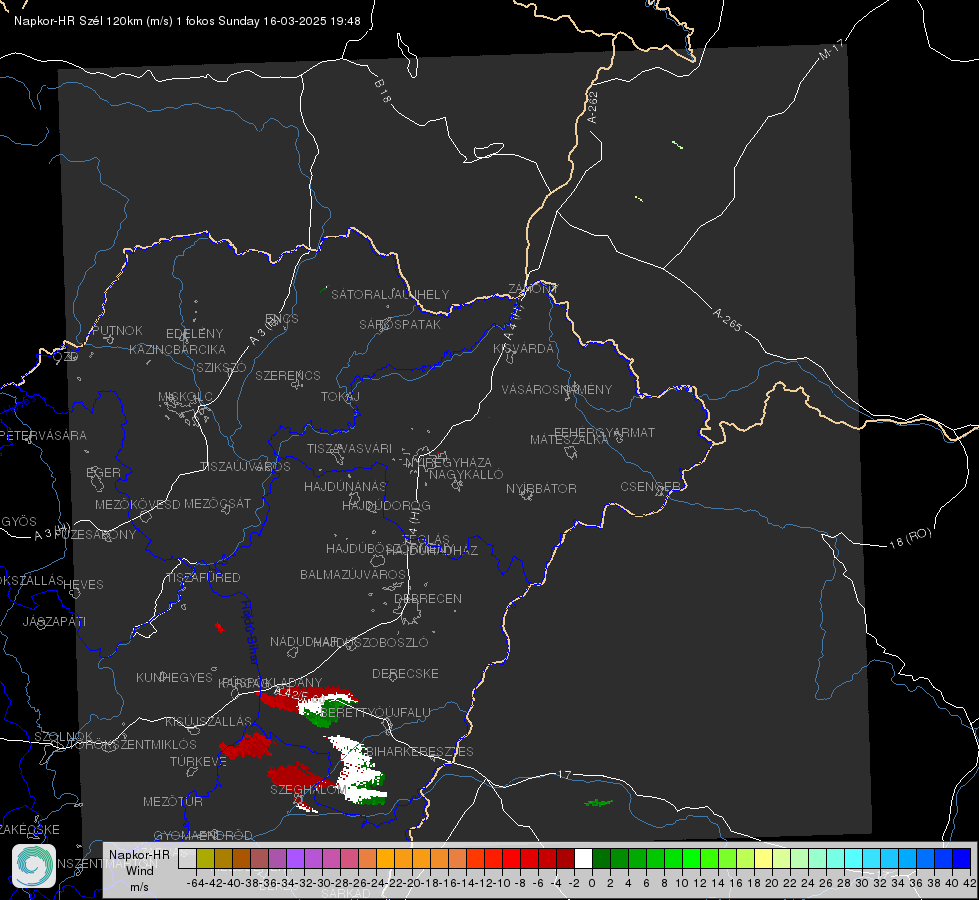Click the blue Hajdú-Bihar county label

pyautogui.click(x=249, y=632)
